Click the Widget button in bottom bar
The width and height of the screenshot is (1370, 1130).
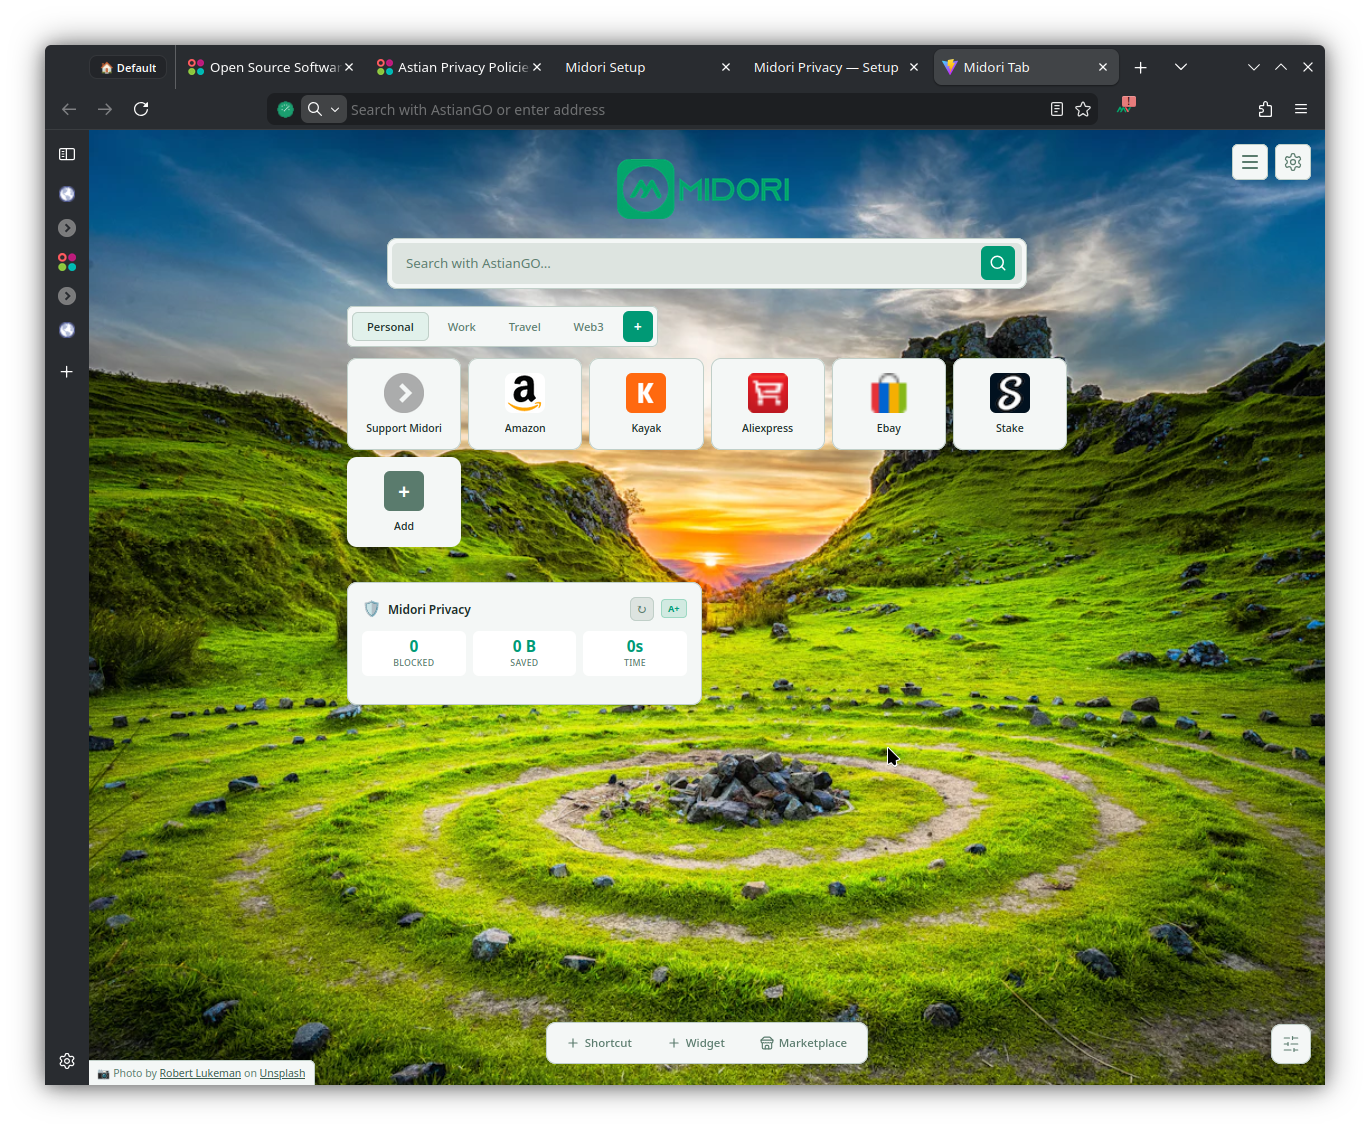pos(697,1043)
